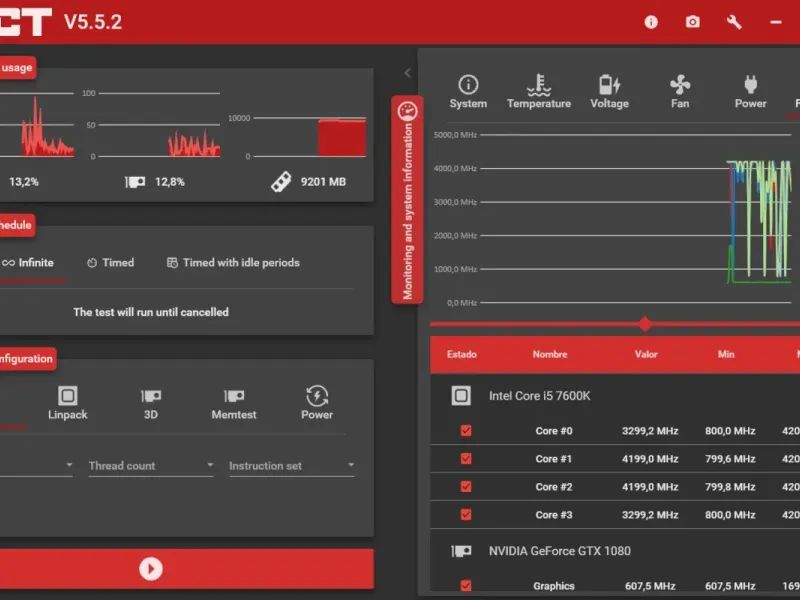The image size is (800, 600).
Task: Minimize the OCCT window
Action: point(776,22)
